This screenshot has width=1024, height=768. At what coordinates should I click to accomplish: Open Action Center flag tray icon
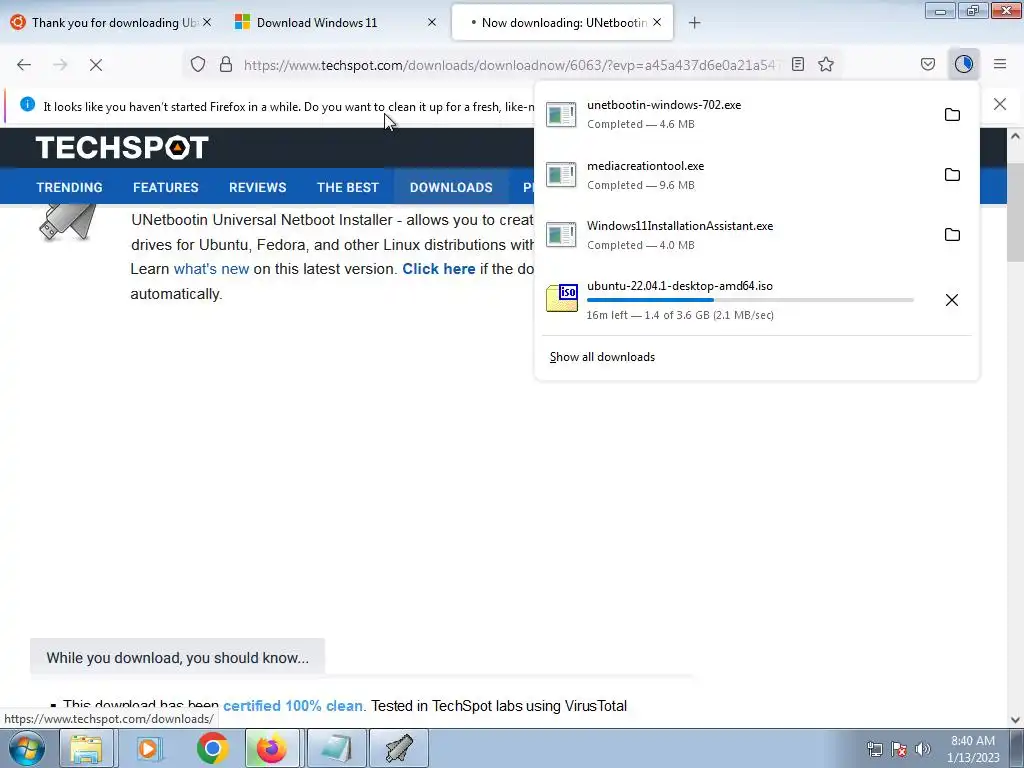click(x=899, y=749)
